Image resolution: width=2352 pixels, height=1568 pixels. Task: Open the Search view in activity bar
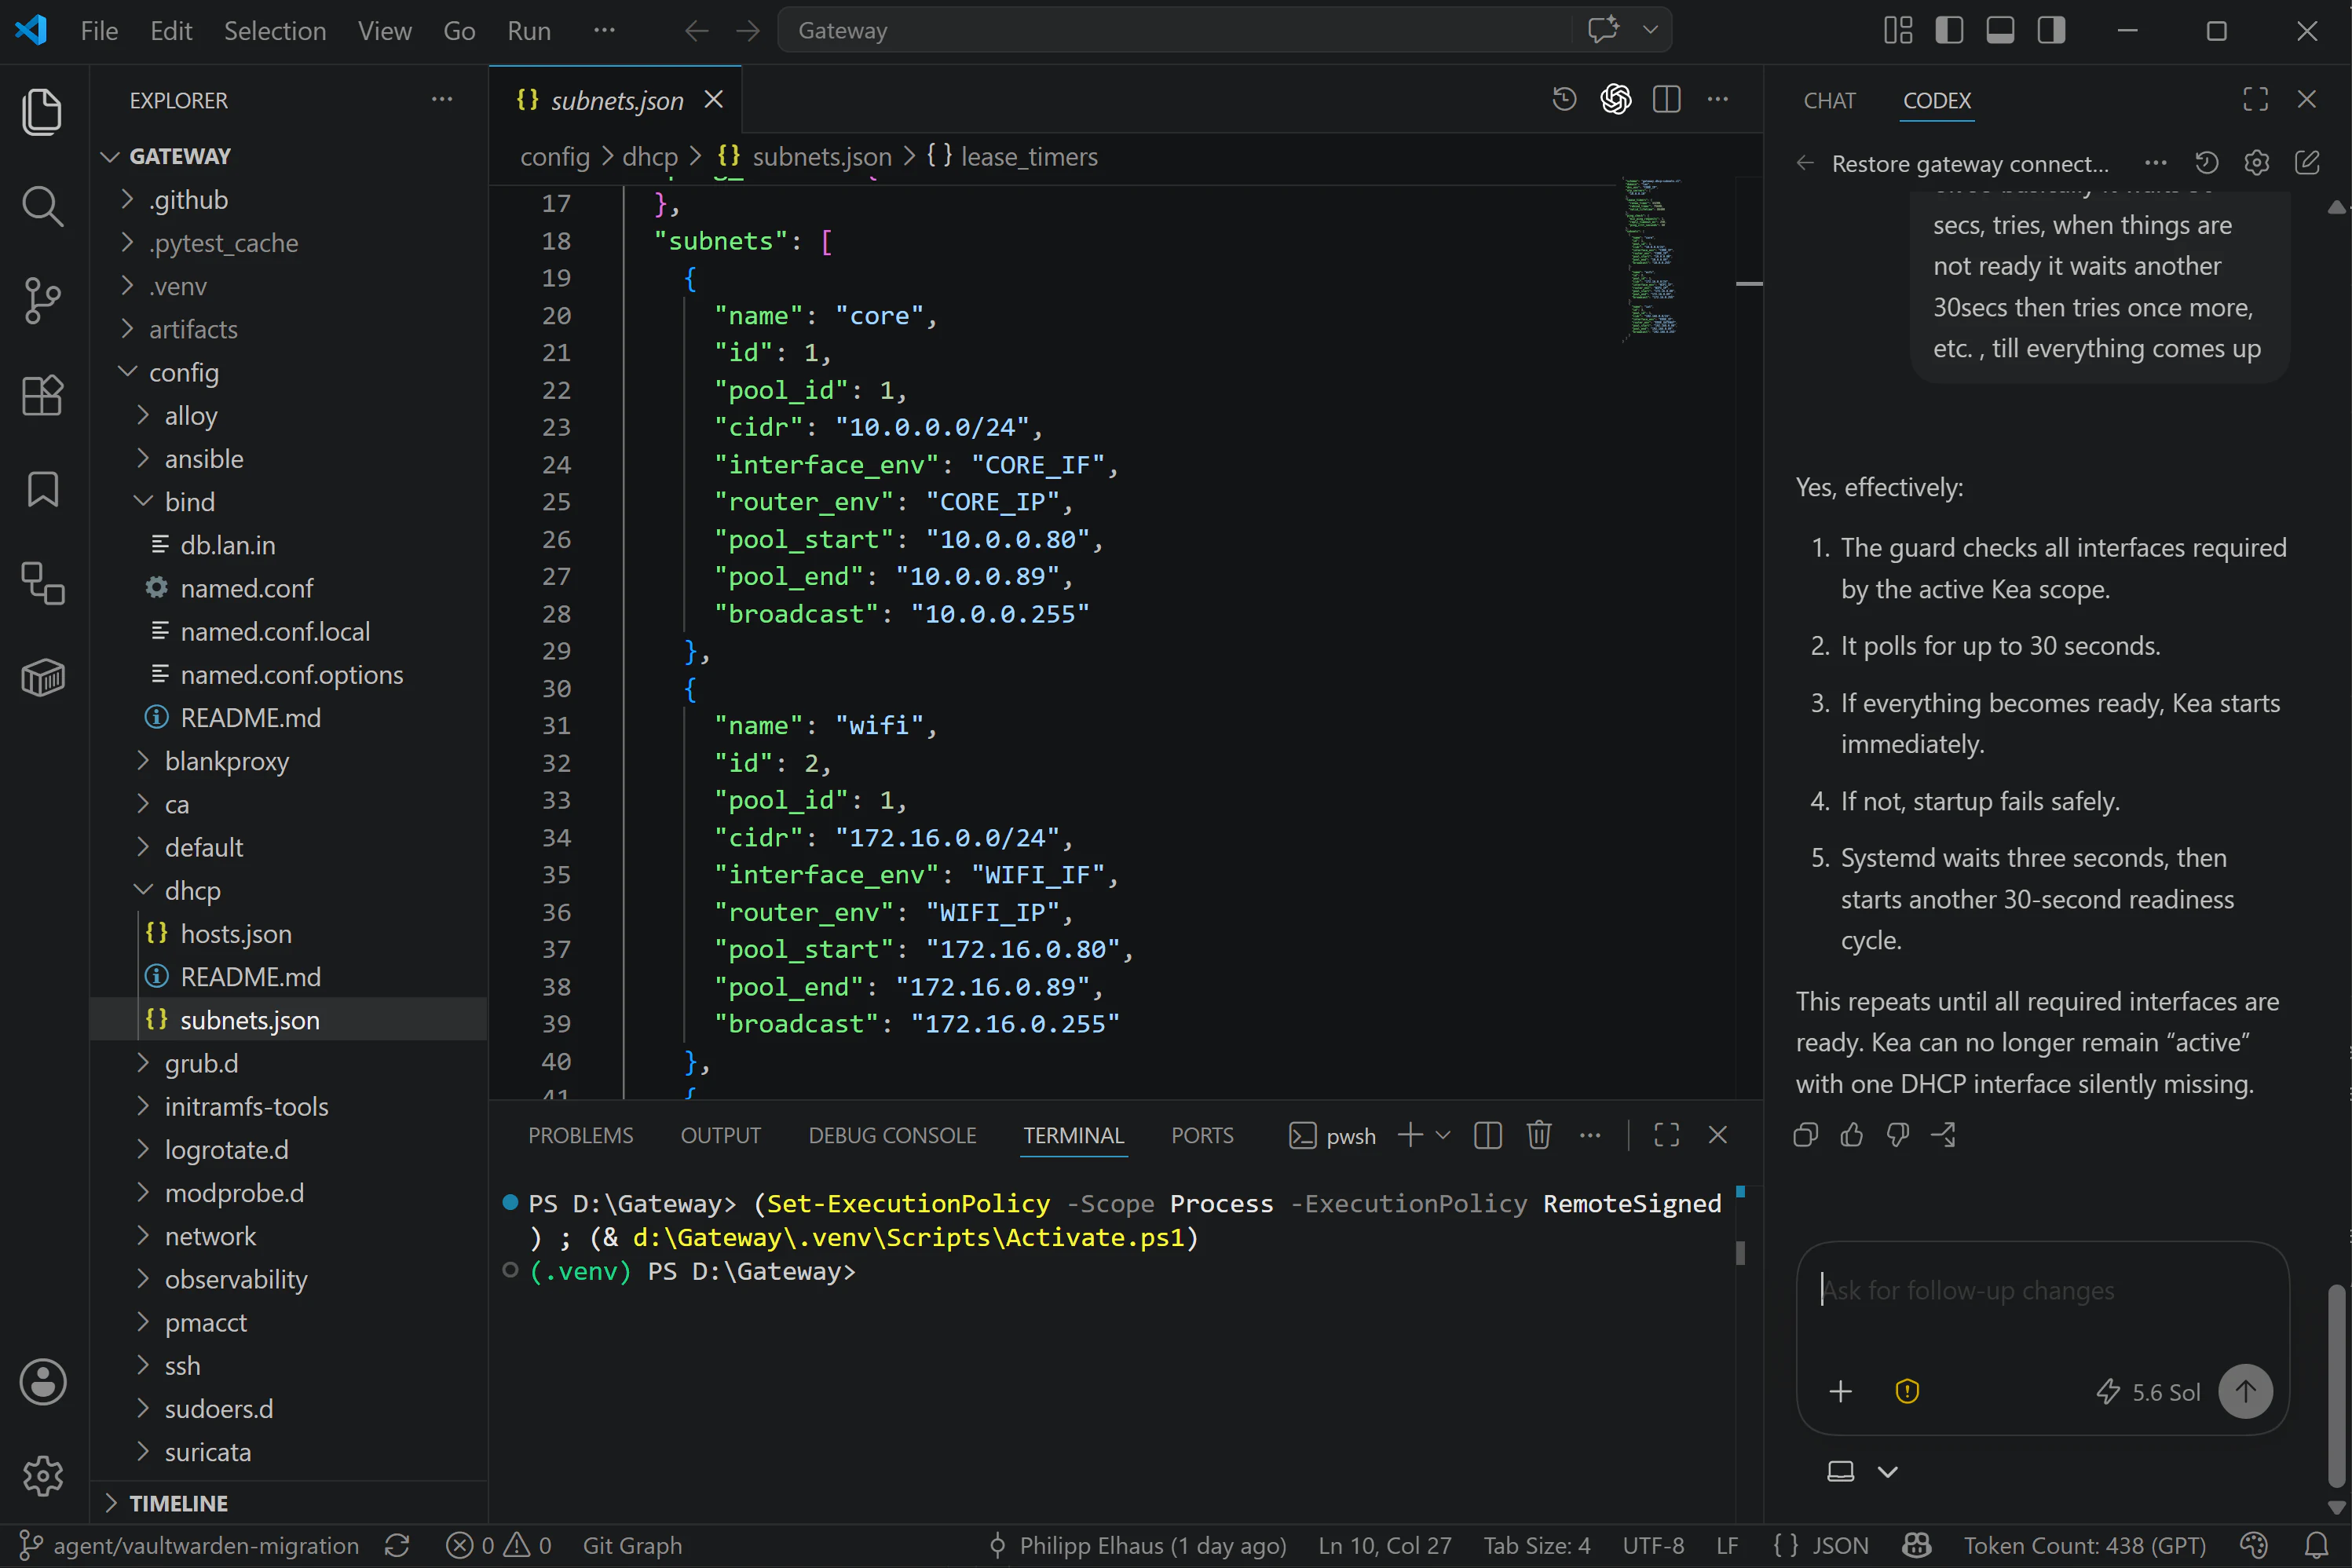(x=42, y=206)
